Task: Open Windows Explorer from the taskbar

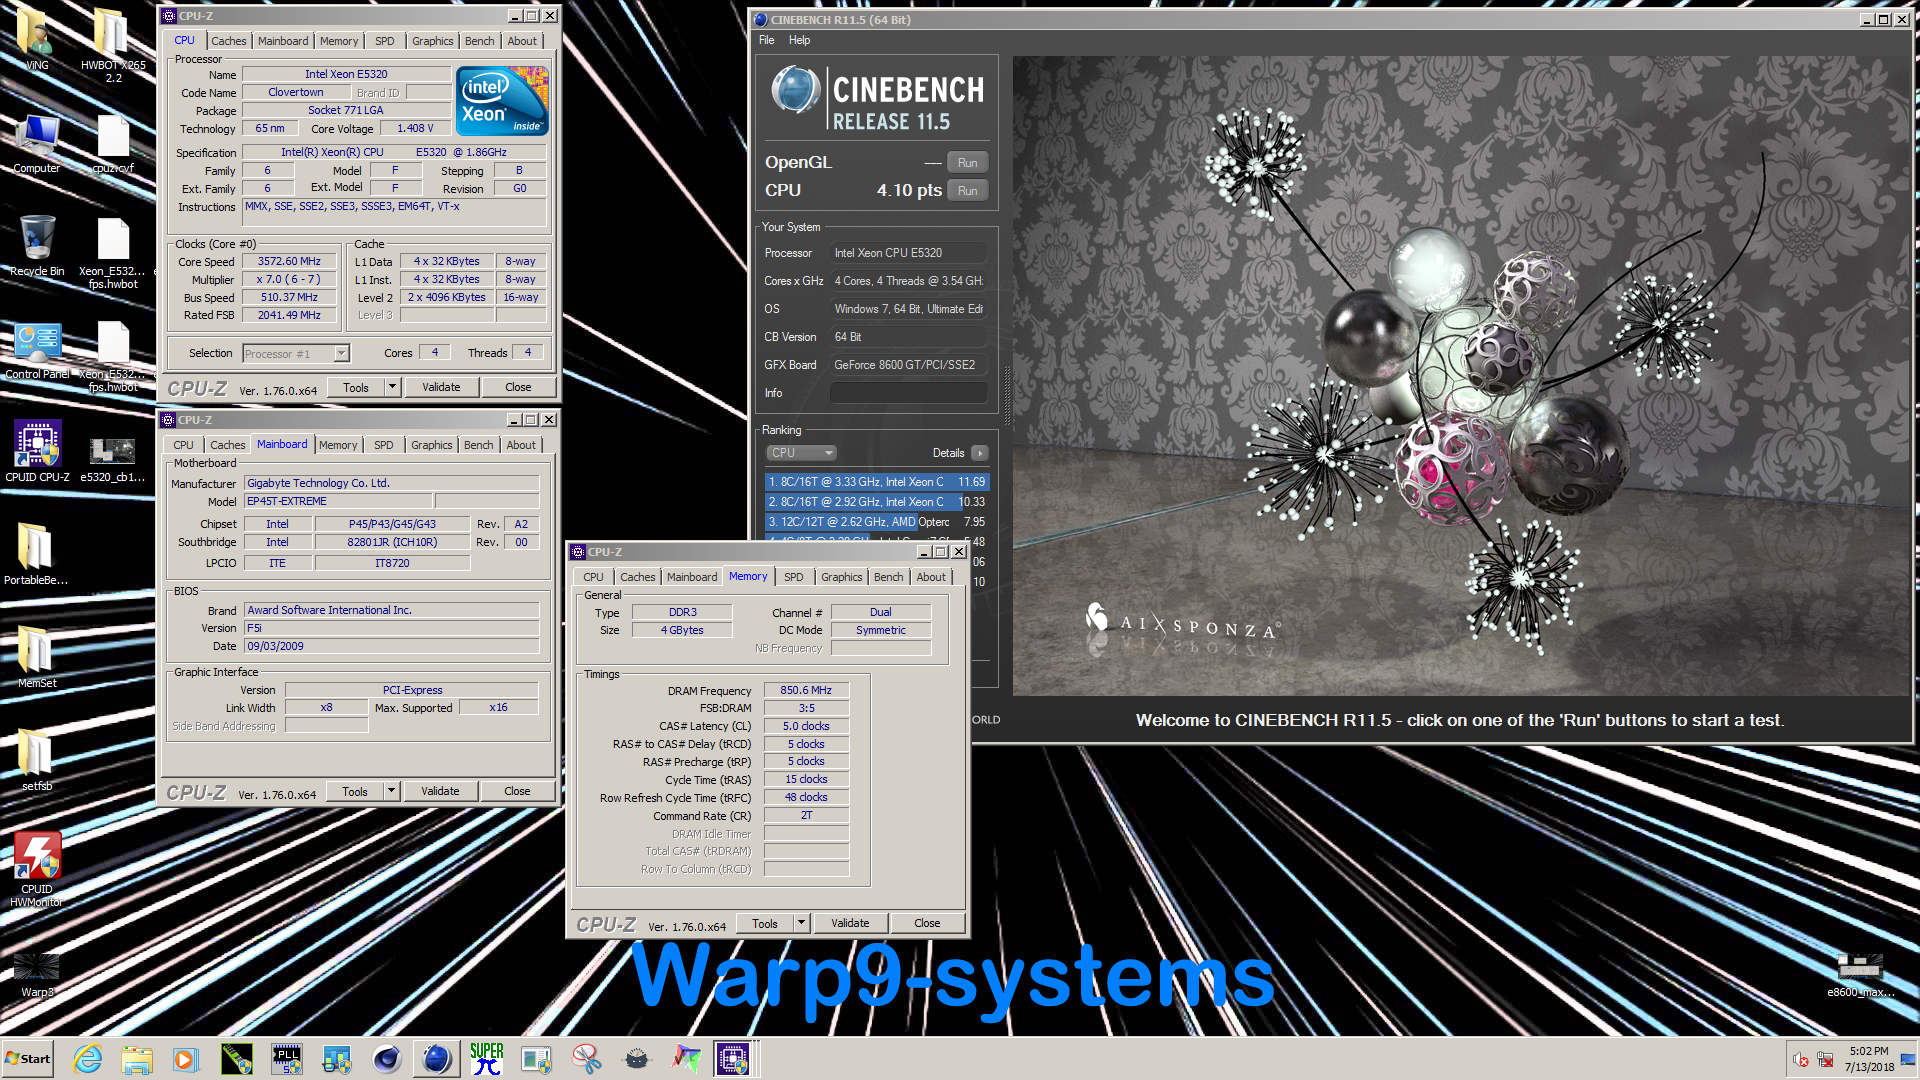Action: click(x=137, y=1059)
